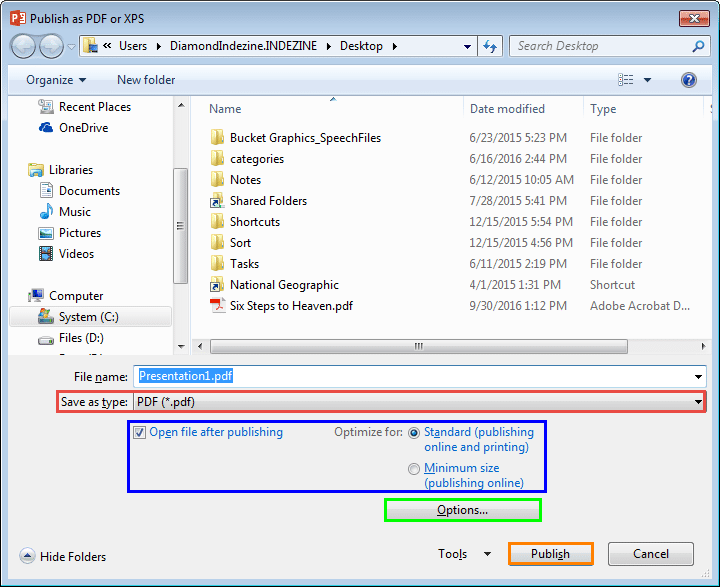Select the Notes folder icon
Screen dimensions: 720x587
click(x=217, y=180)
